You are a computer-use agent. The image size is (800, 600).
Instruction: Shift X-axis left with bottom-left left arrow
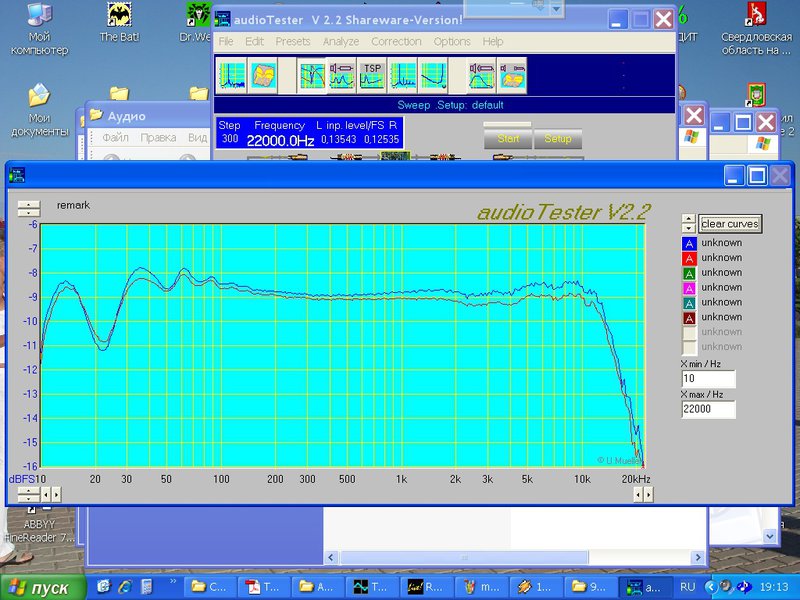[x=46, y=494]
